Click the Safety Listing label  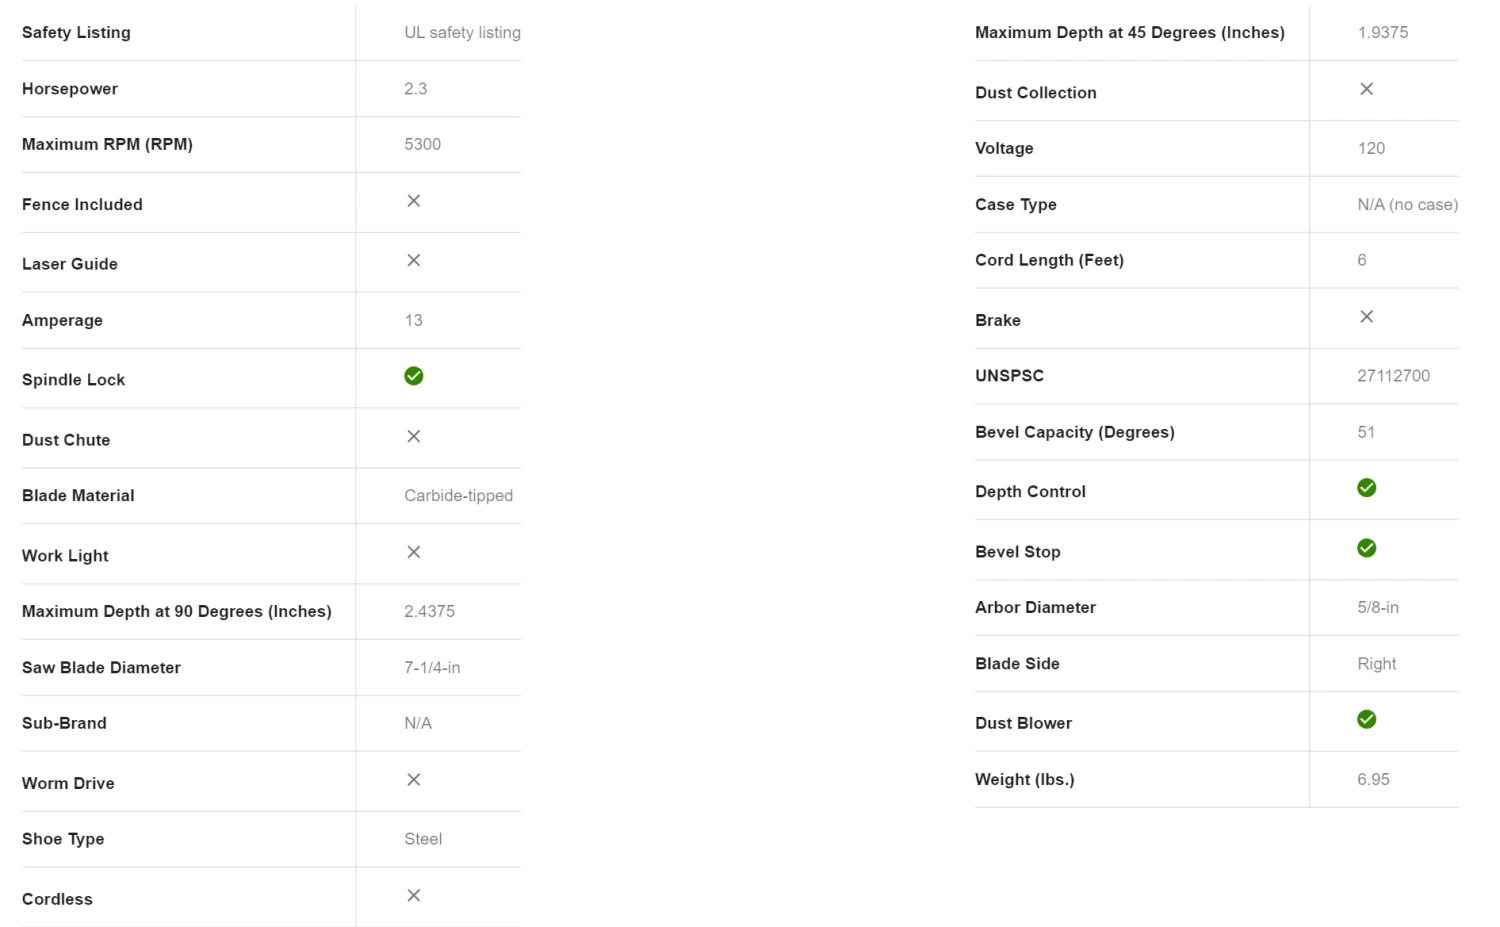click(x=76, y=32)
